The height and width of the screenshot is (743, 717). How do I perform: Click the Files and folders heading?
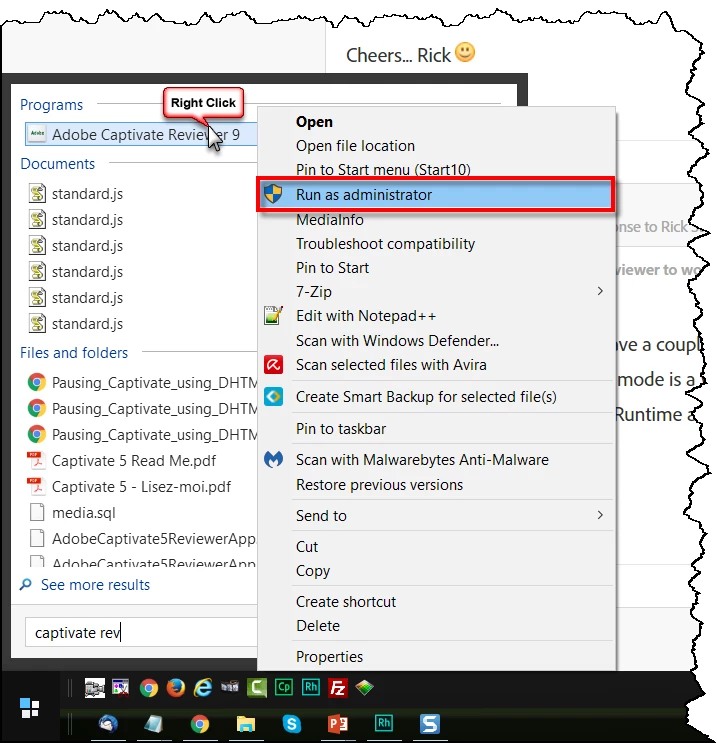[74, 353]
